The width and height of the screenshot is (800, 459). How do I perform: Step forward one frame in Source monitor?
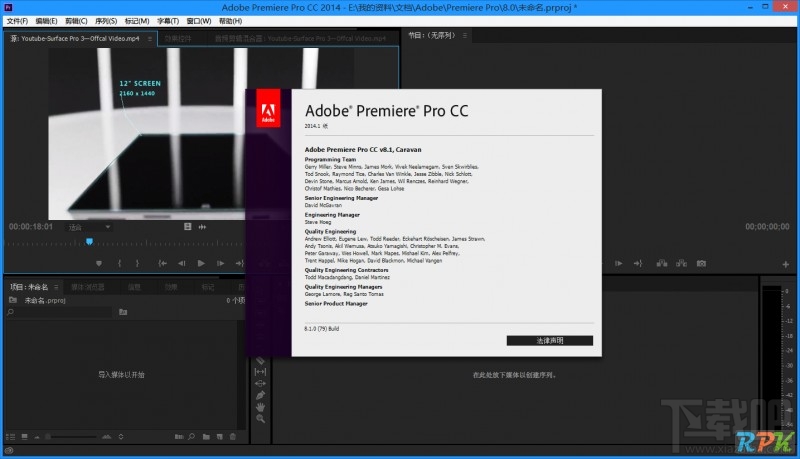[220, 263]
